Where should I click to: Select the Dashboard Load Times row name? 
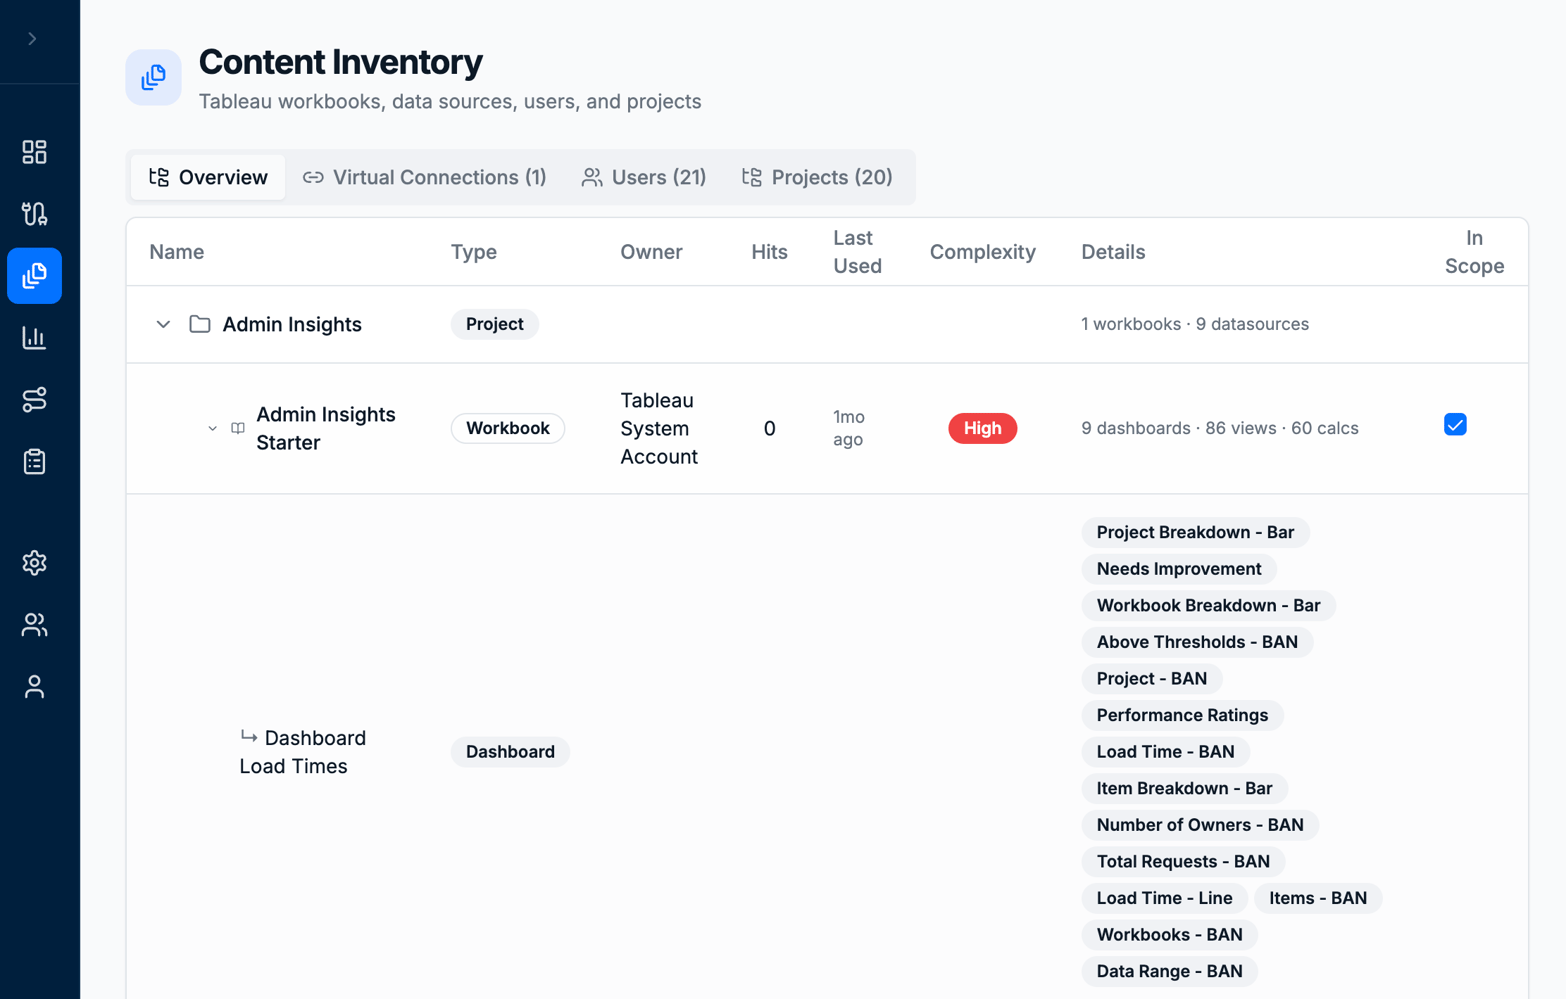pos(303,752)
